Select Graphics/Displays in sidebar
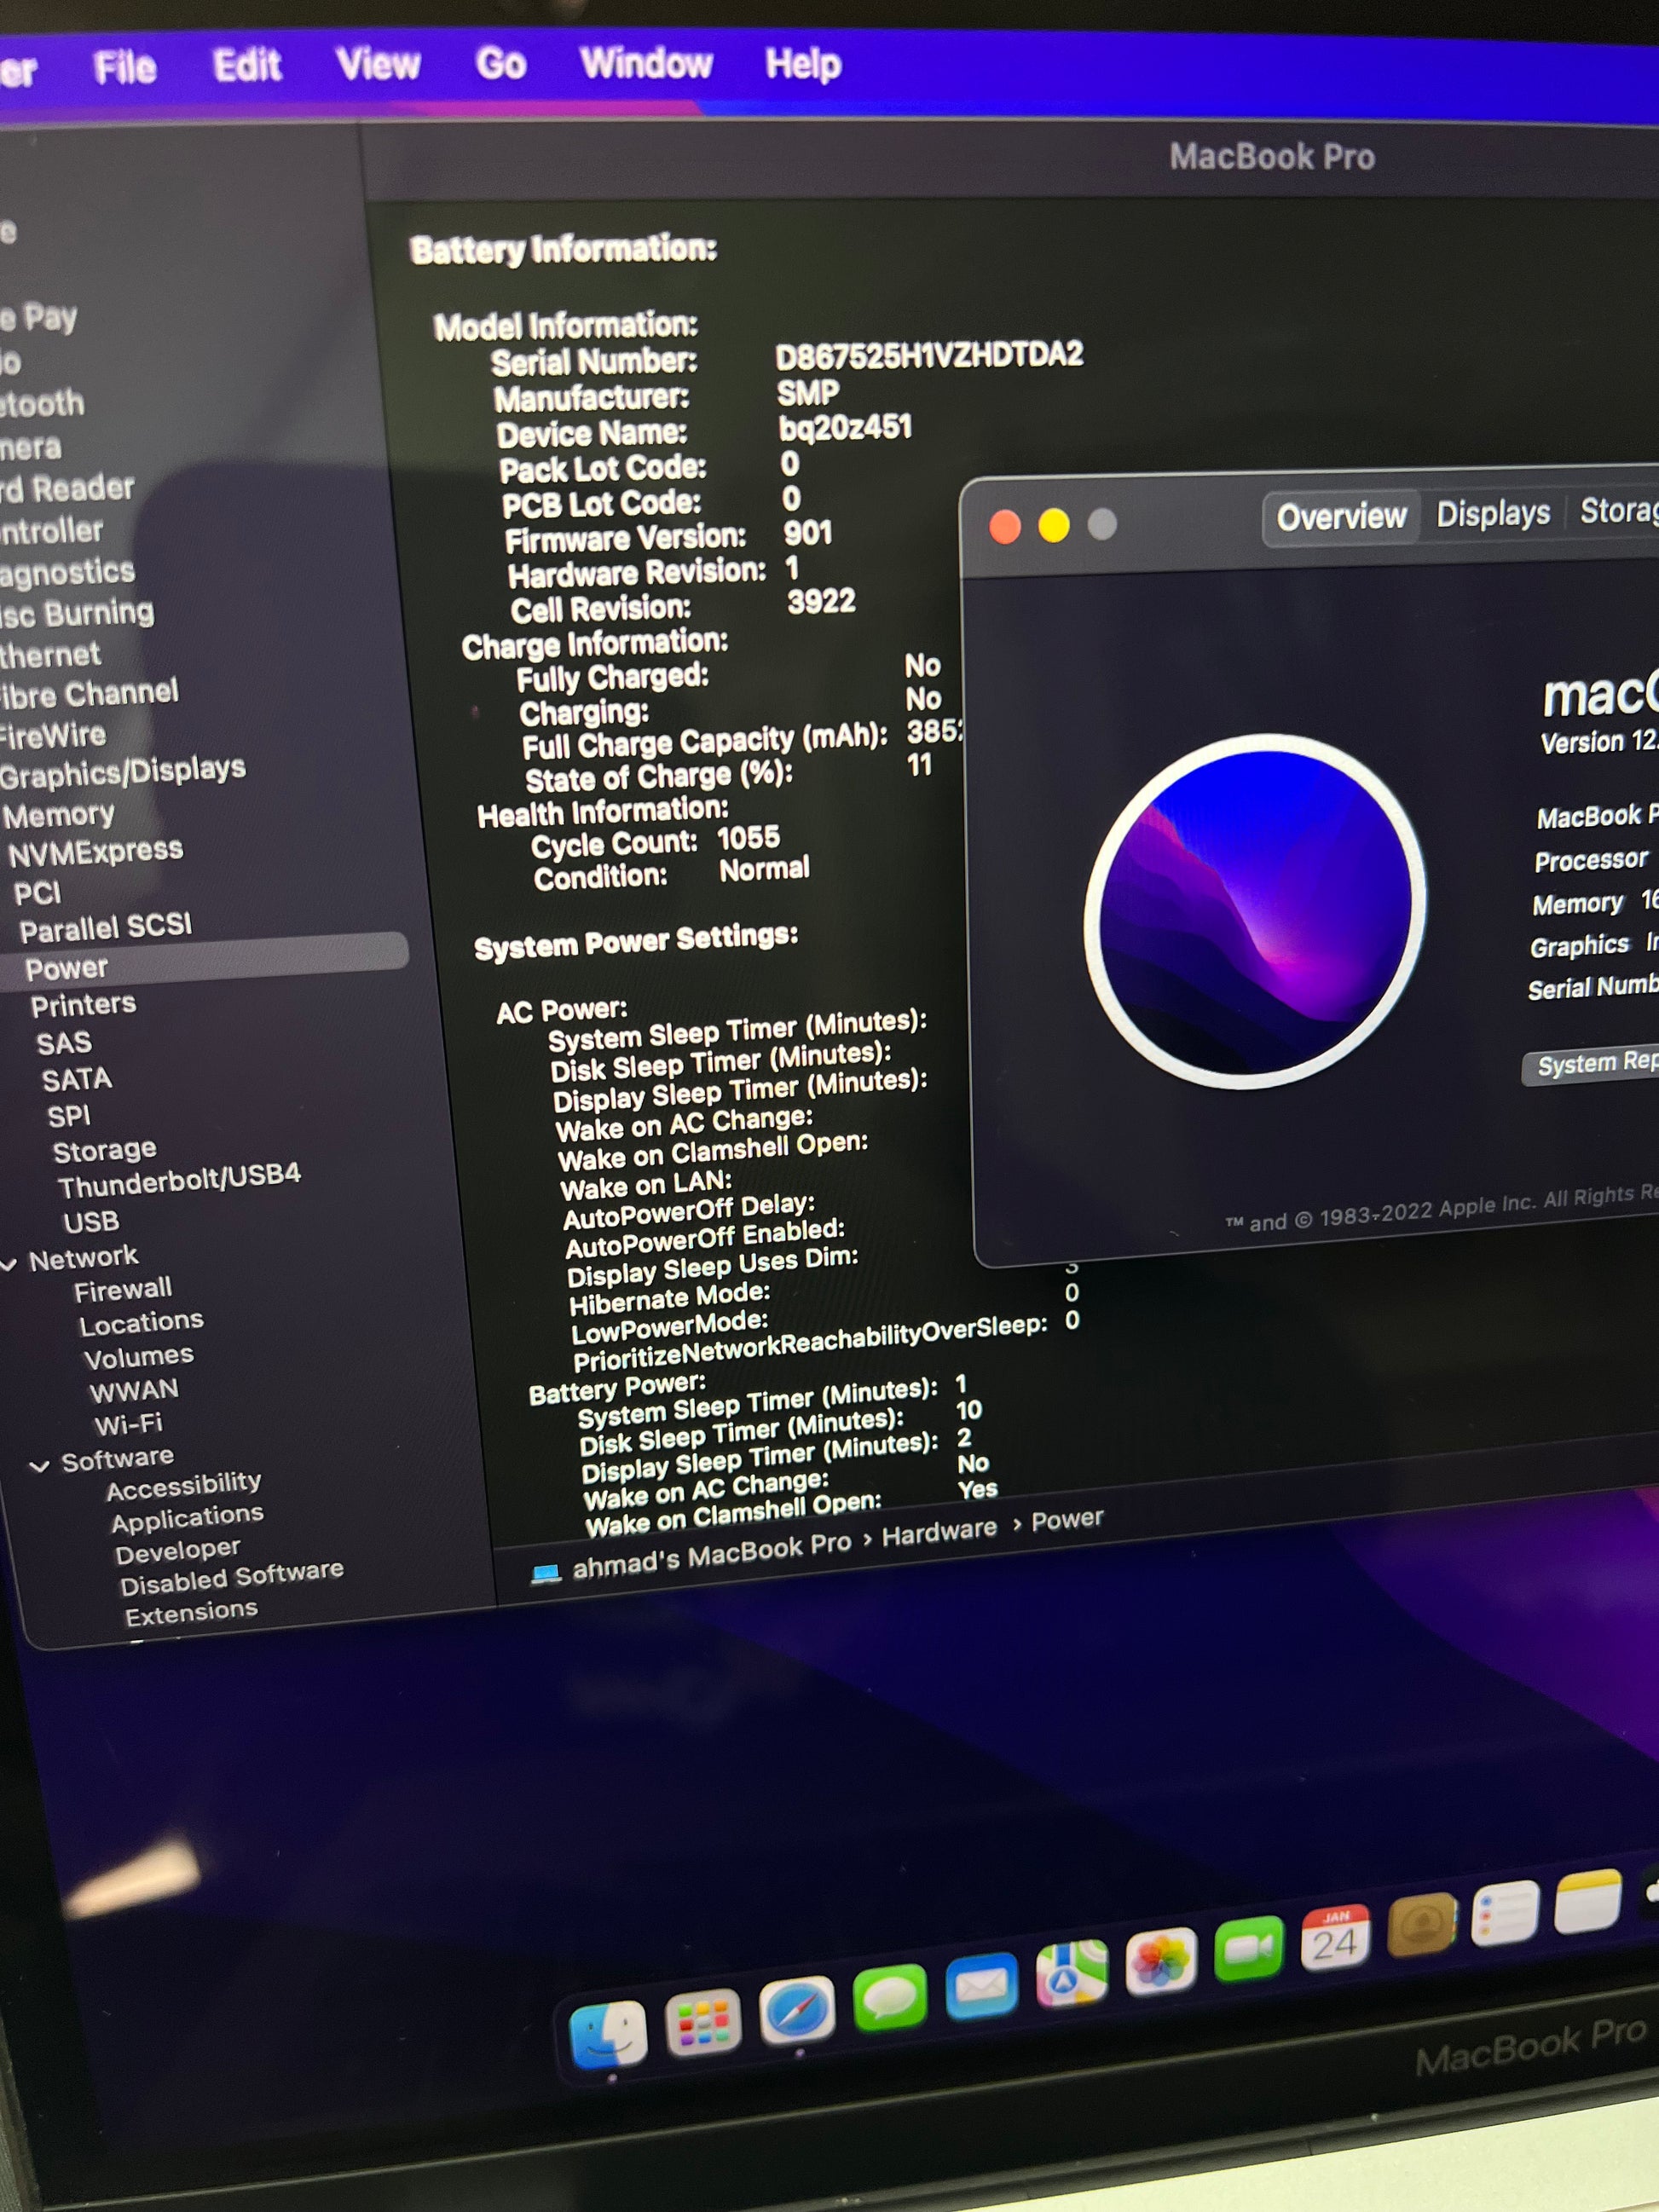This screenshot has width=1659, height=2212. [122, 771]
